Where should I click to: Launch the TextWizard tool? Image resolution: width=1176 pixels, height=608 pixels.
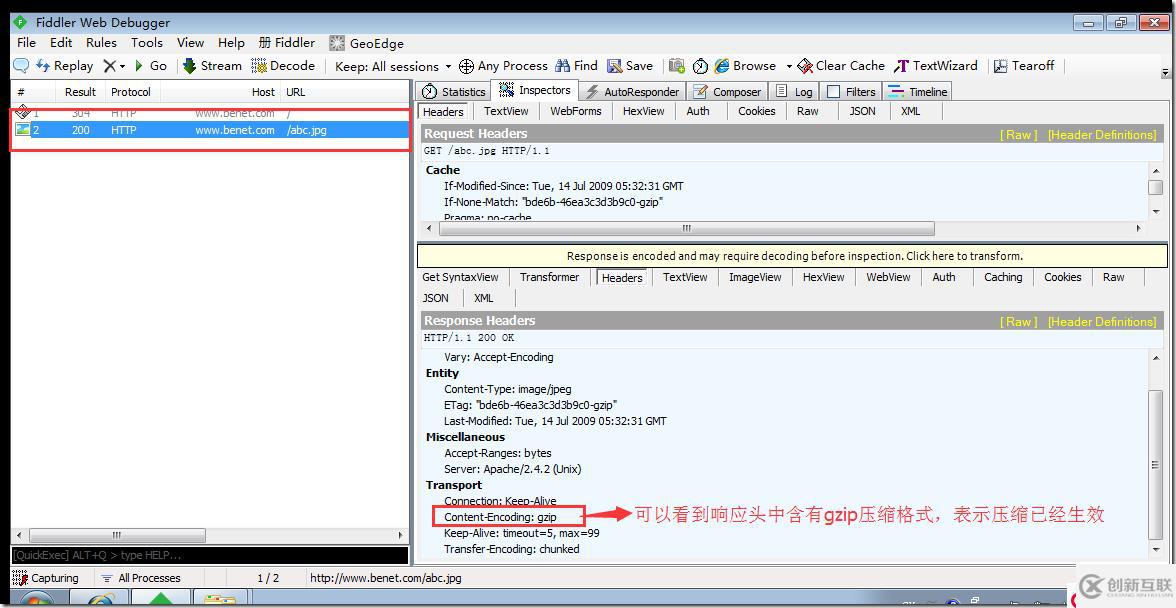coord(936,66)
